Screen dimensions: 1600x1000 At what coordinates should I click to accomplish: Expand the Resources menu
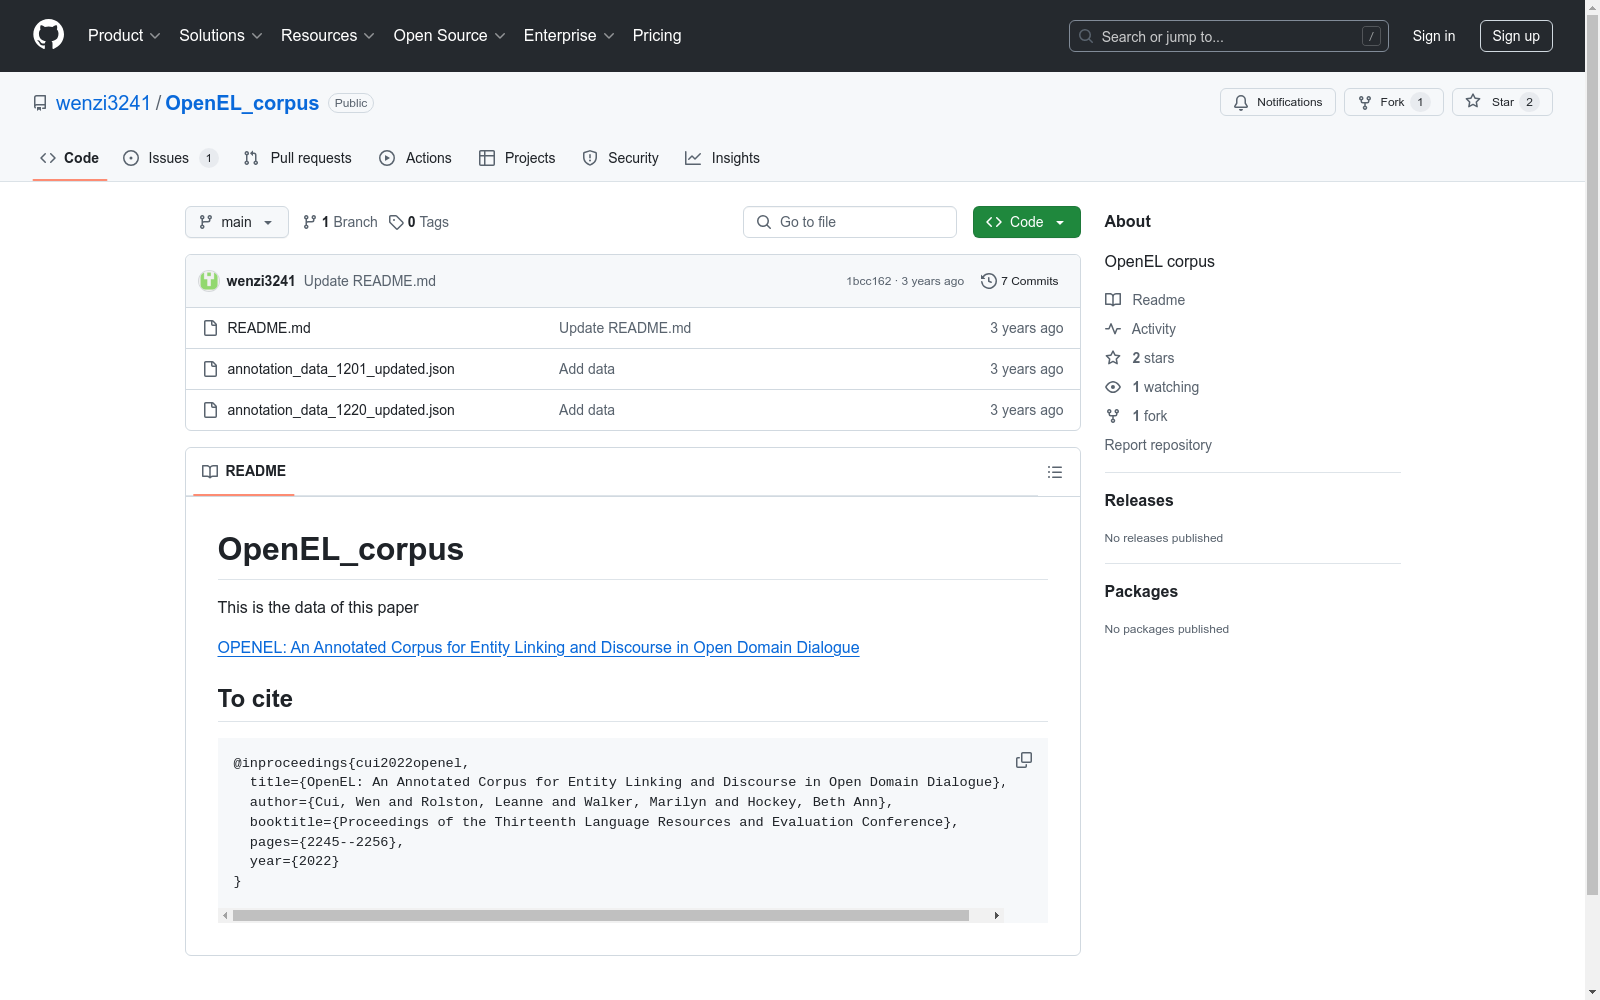[328, 36]
